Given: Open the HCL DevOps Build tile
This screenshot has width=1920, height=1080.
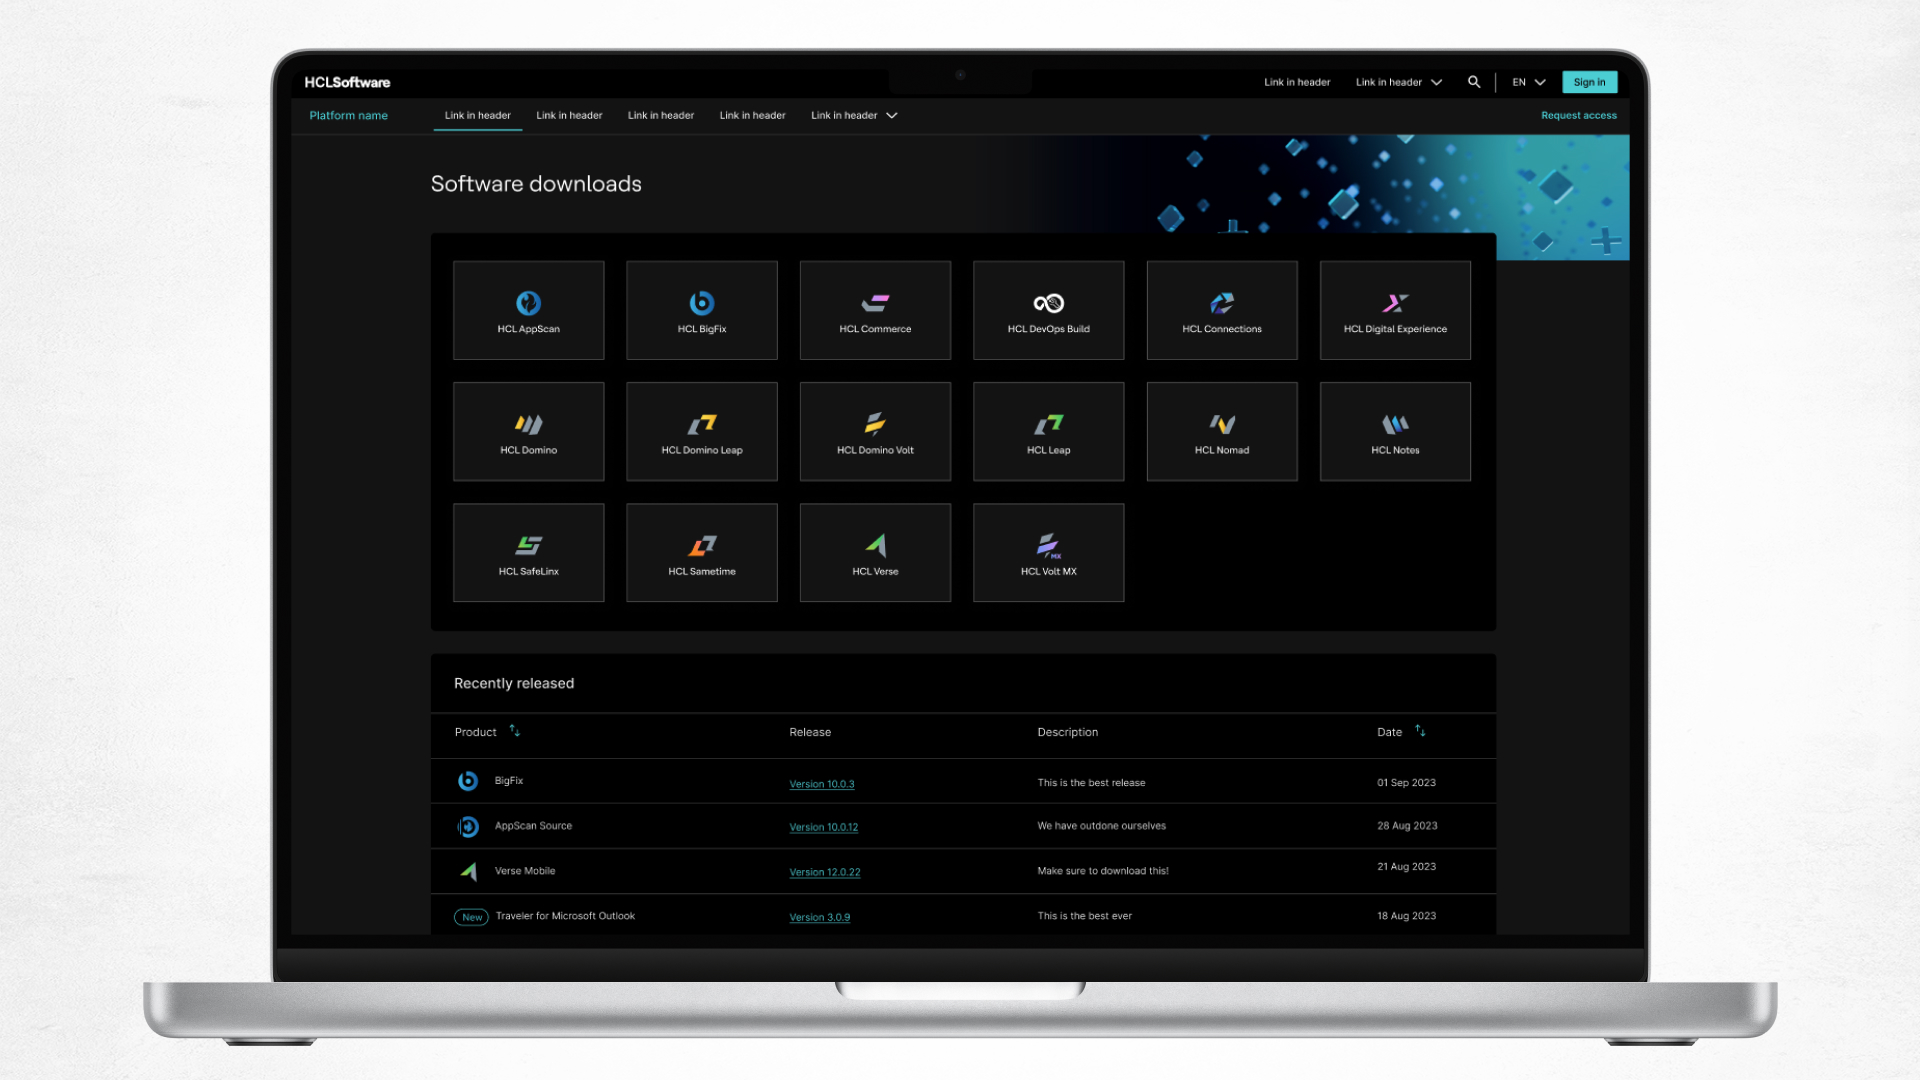Looking at the screenshot, I should click(x=1049, y=310).
